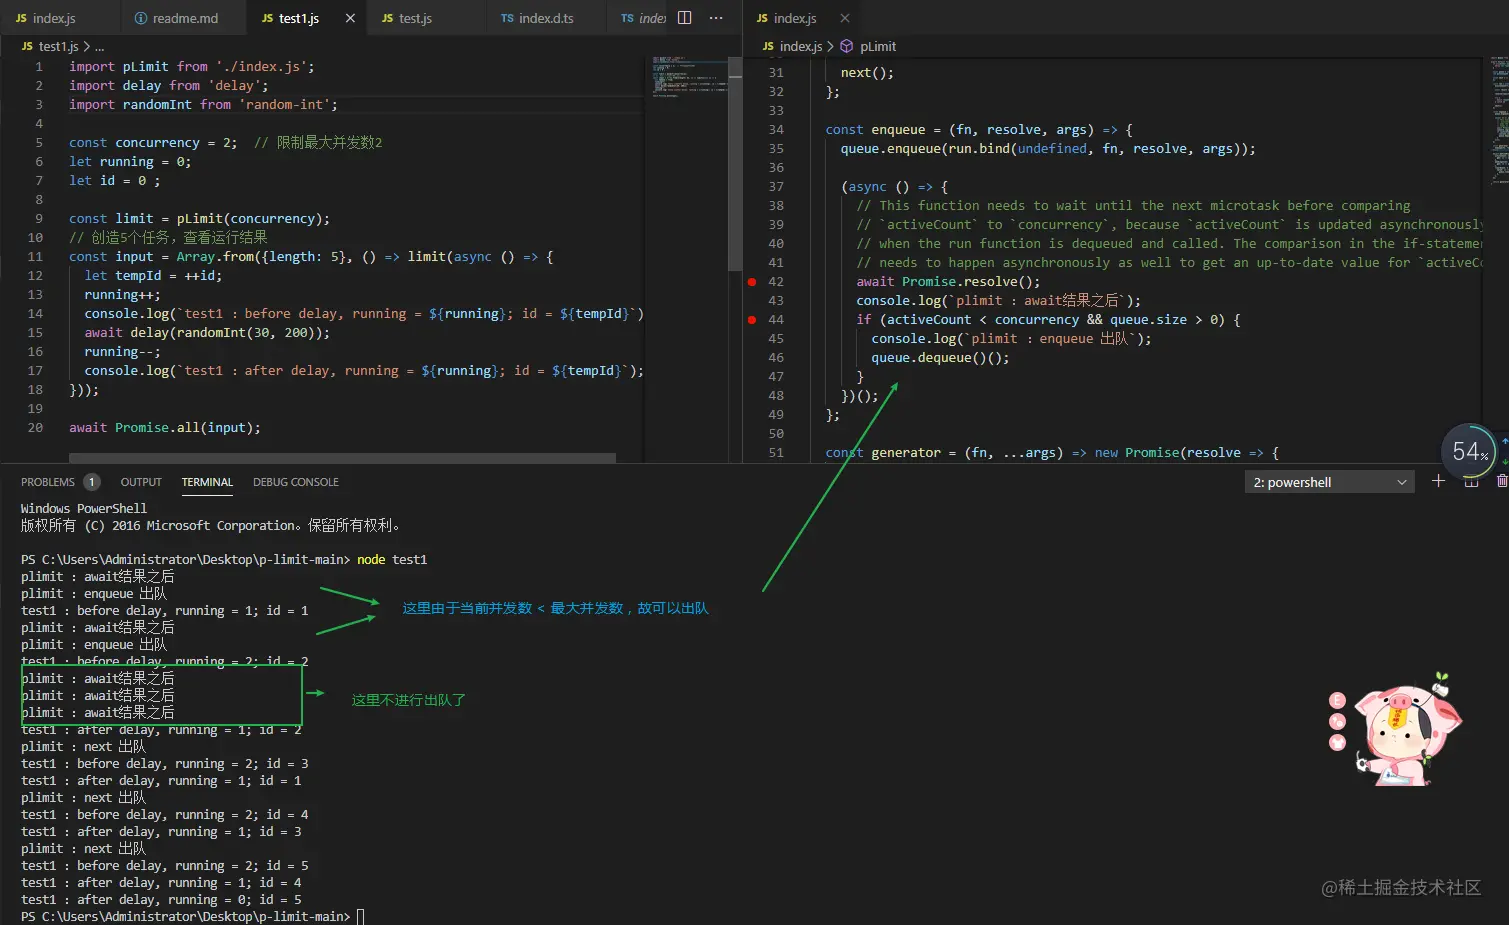Viewport: 1509px width, 925px height.
Task: Create a new terminal with plus icon
Action: coord(1438,481)
